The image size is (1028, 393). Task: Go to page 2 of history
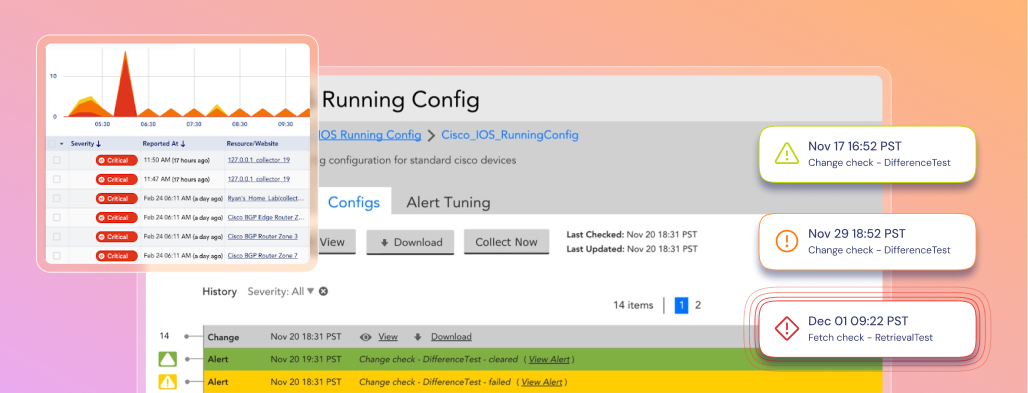(x=698, y=305)
